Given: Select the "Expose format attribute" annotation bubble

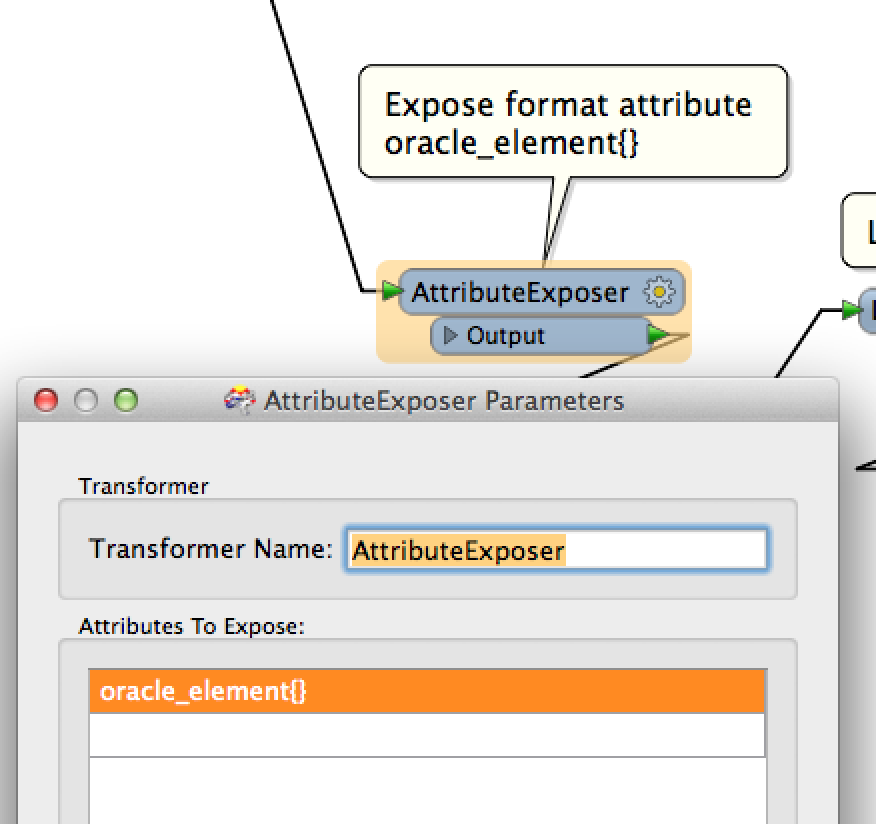Looking at the screenshot, I should [x=573, y=122].
